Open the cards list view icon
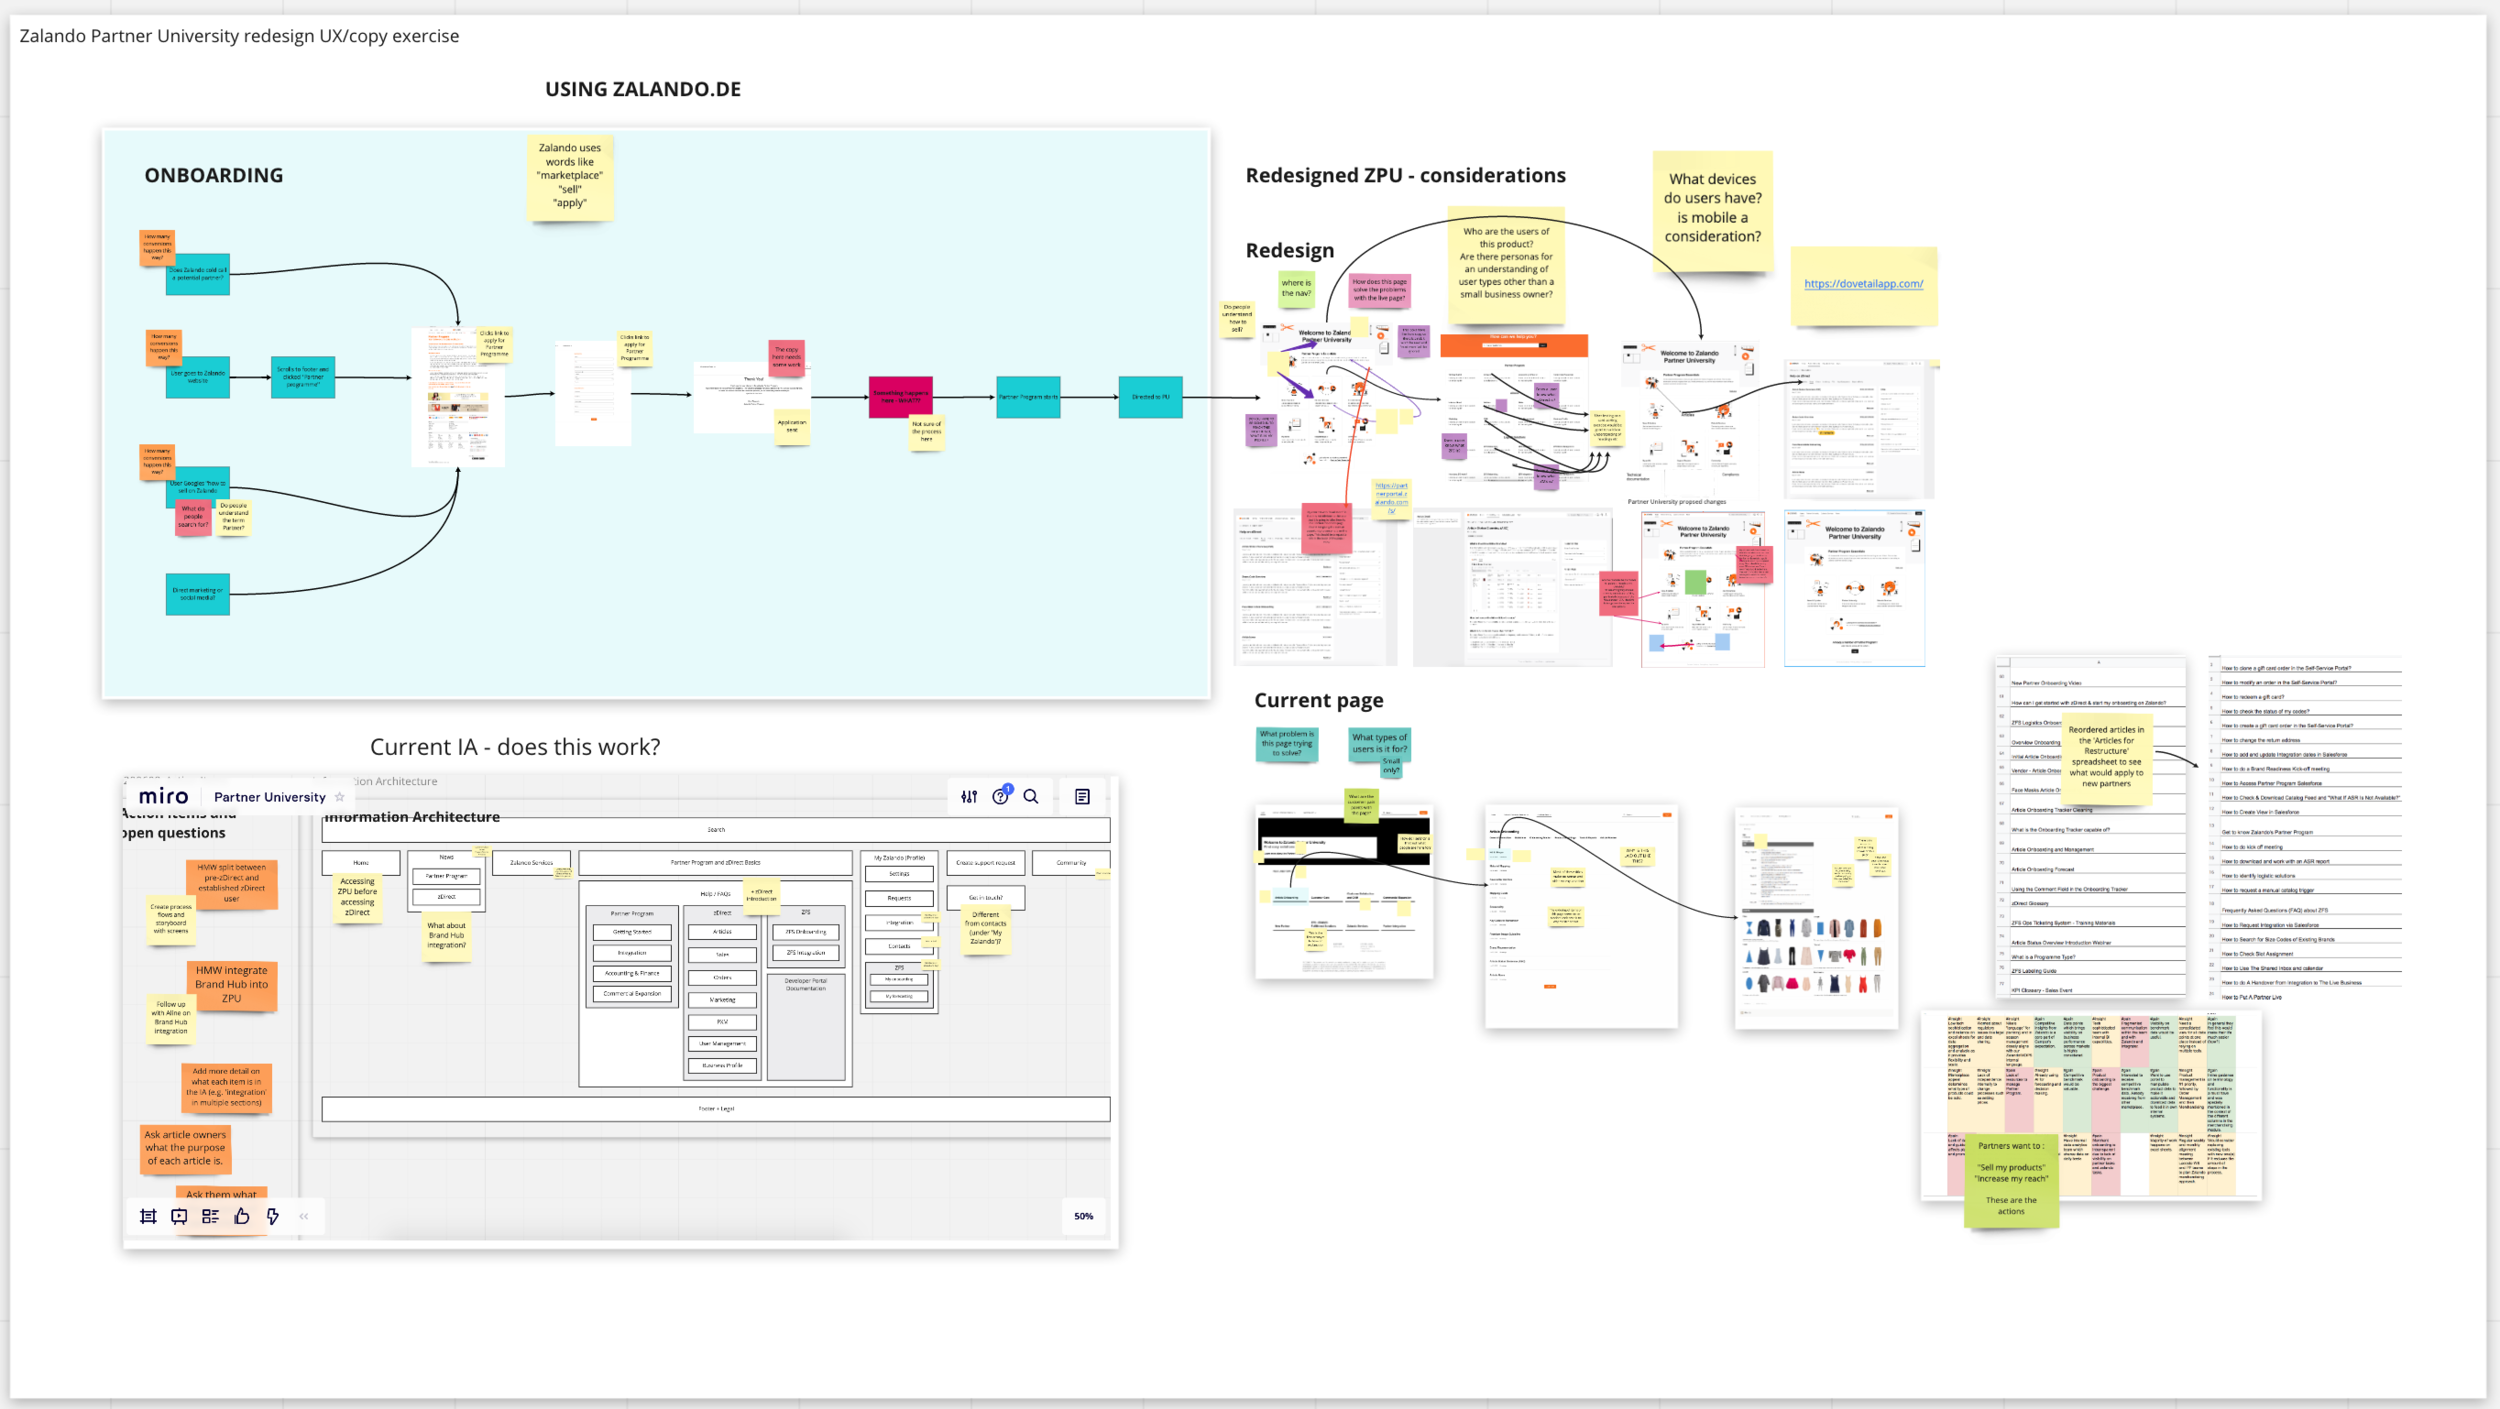2500x1409 pixels. pyautogui.click(x=210, y=1216)
